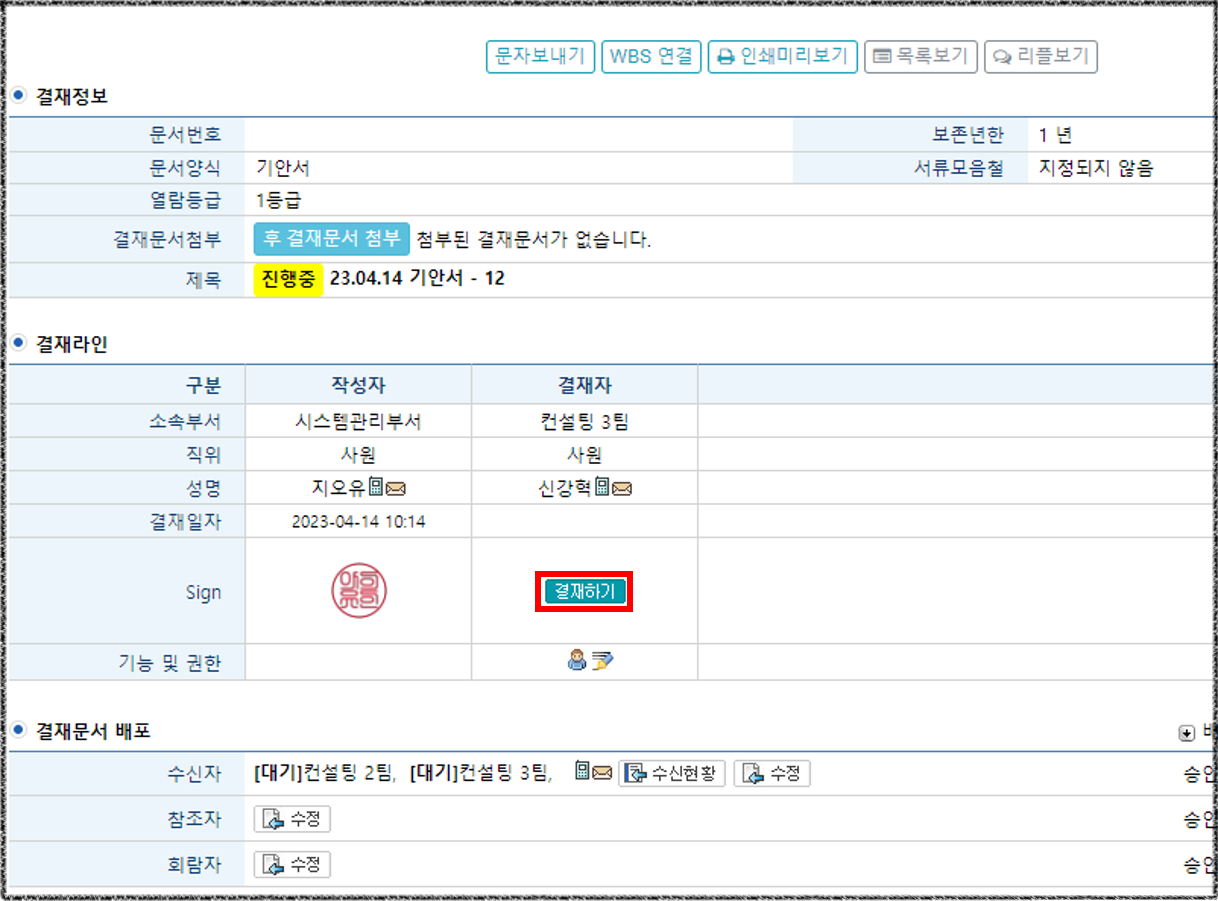The width and height of the screenshot is (1218, 901).
Task: Open 인쇄미리보기 print preview
Action: [783, 57]
